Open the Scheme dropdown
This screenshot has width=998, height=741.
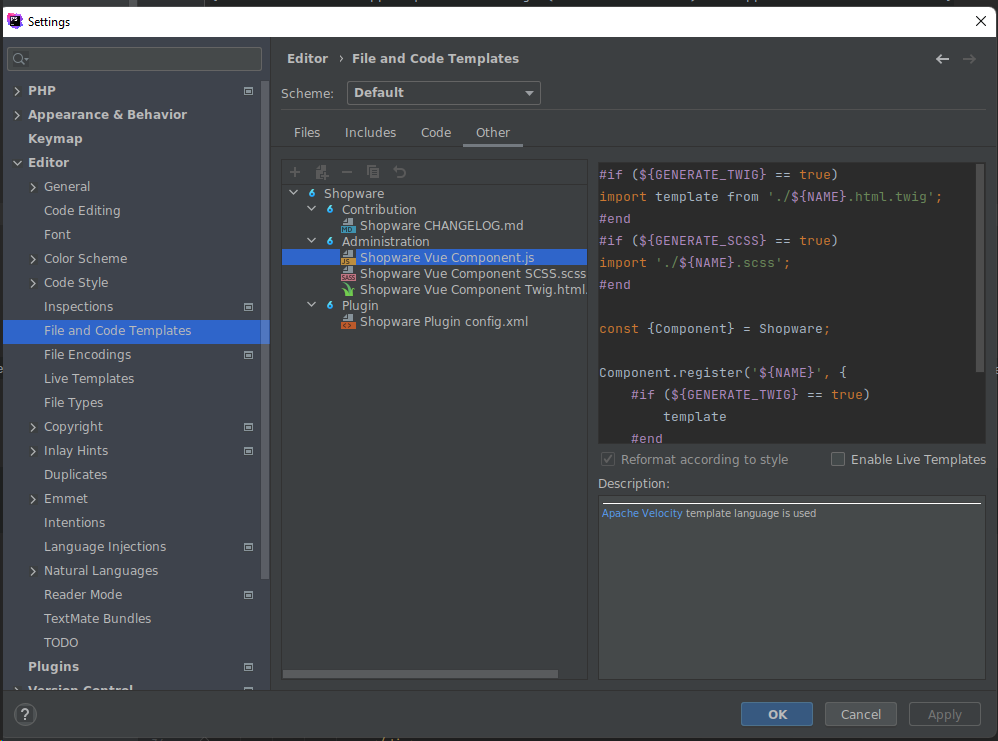(443, 92)
